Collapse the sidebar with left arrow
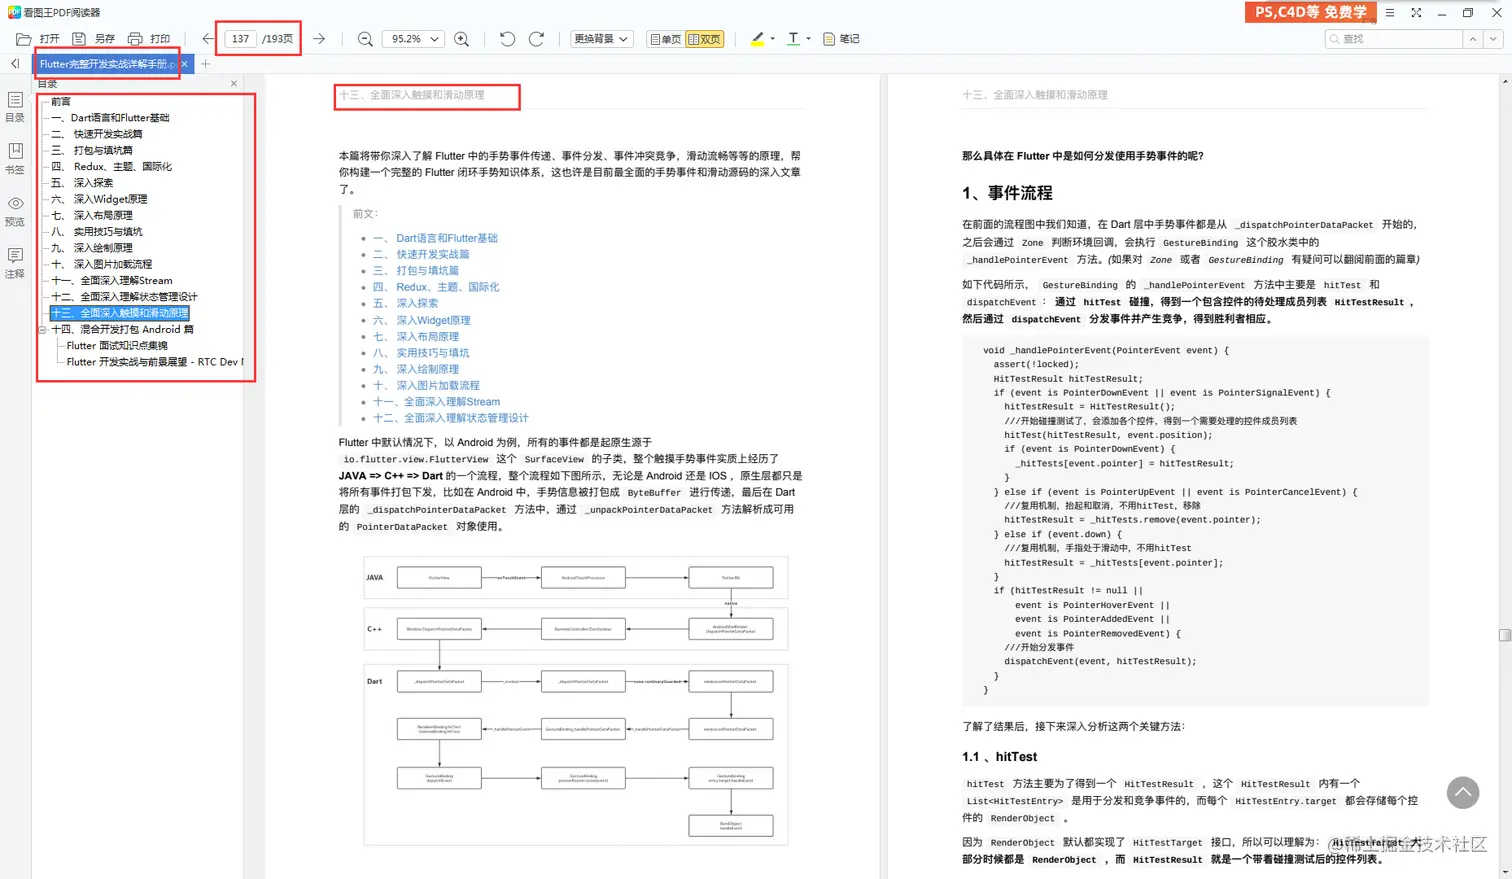Image resolution: width=1512 pixels, height=879 pixels. point(15,64)
